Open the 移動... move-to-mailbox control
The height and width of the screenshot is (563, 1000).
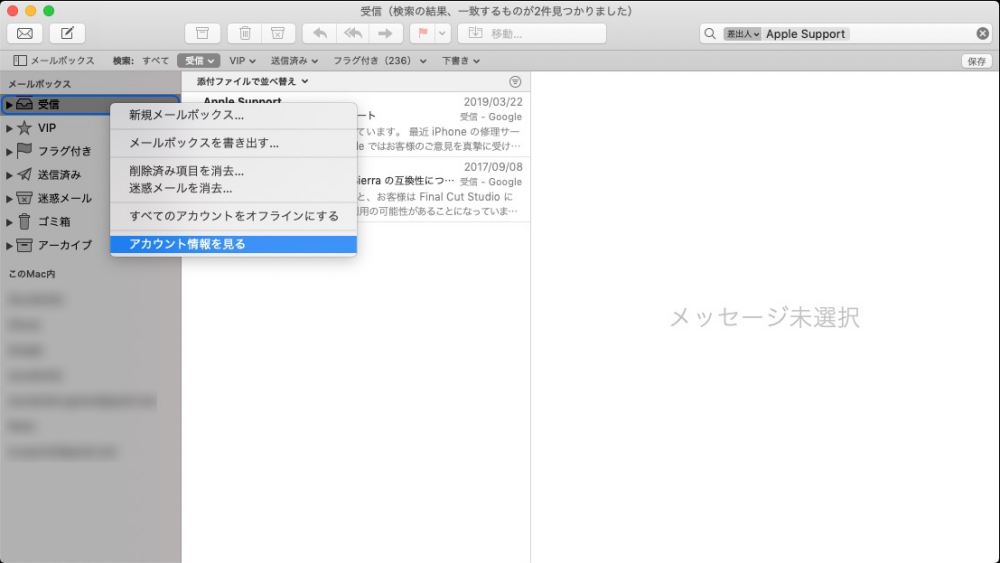coord(532,33)
